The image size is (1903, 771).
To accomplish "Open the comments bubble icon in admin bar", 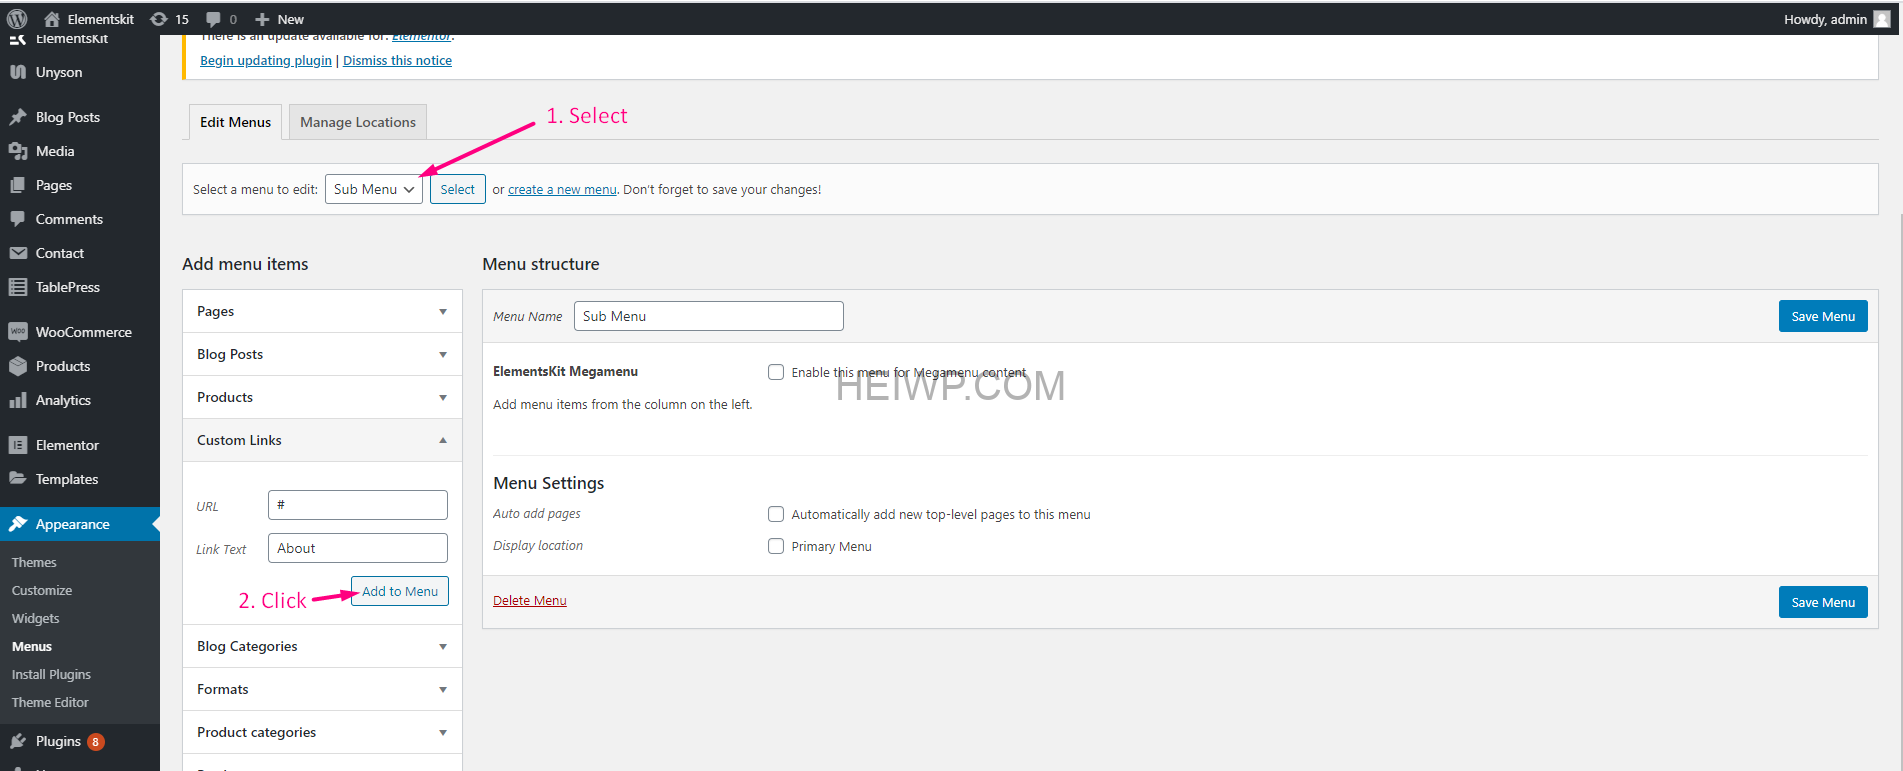I will pyautogui.click(x=213, y=19).
